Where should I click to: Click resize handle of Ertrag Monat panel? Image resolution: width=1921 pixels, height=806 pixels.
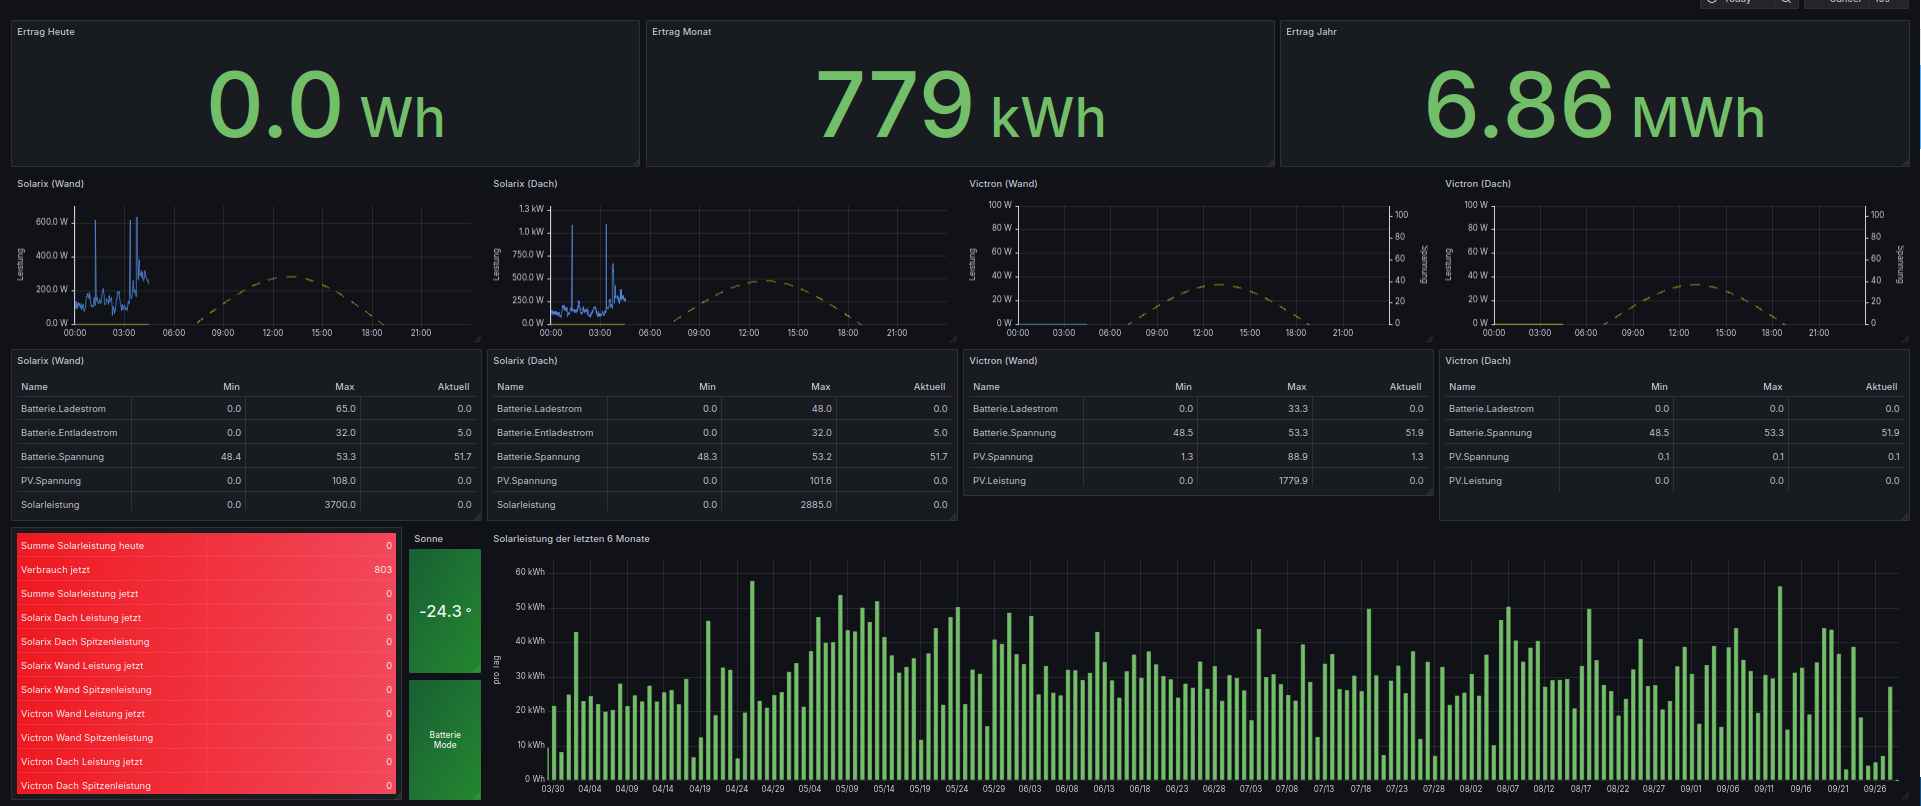click(x=1270, y=162)
